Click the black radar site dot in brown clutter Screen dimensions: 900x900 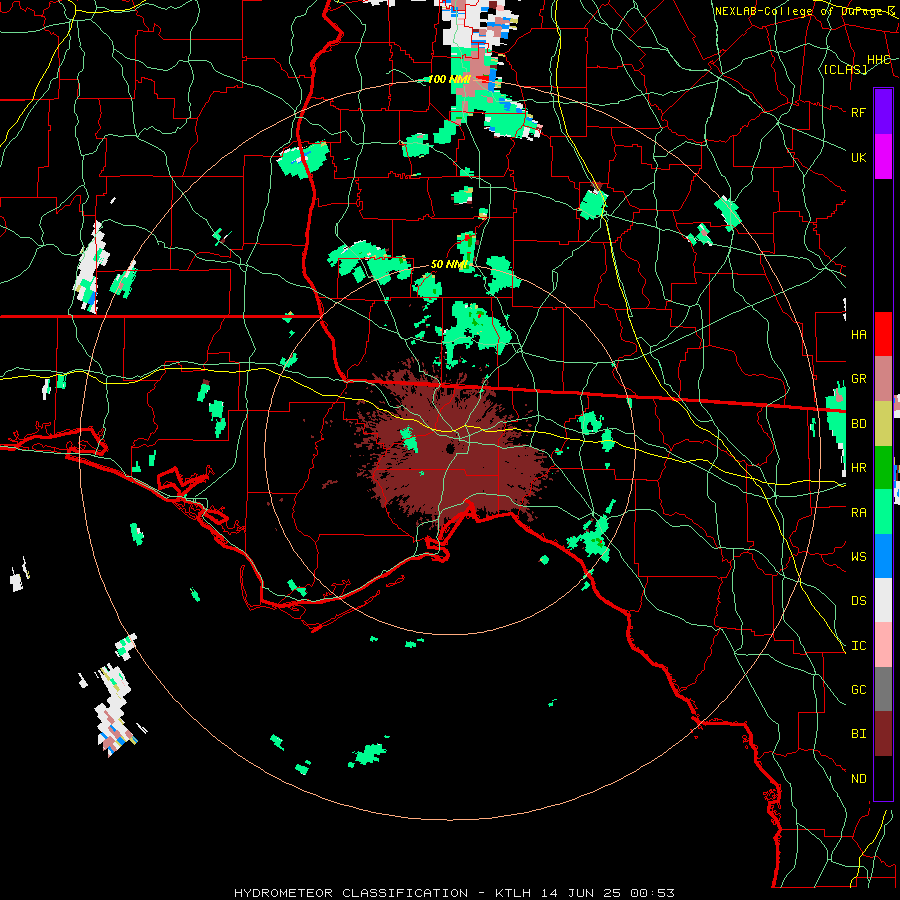(450, 448)
